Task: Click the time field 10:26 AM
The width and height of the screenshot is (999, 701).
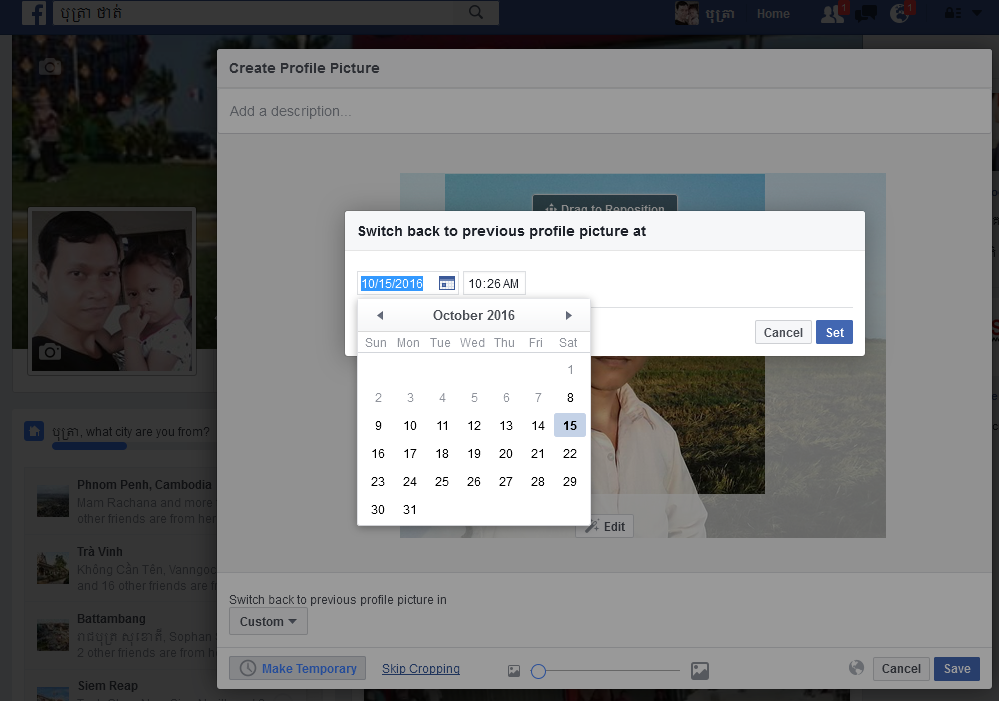Action: tap(494, 284)
